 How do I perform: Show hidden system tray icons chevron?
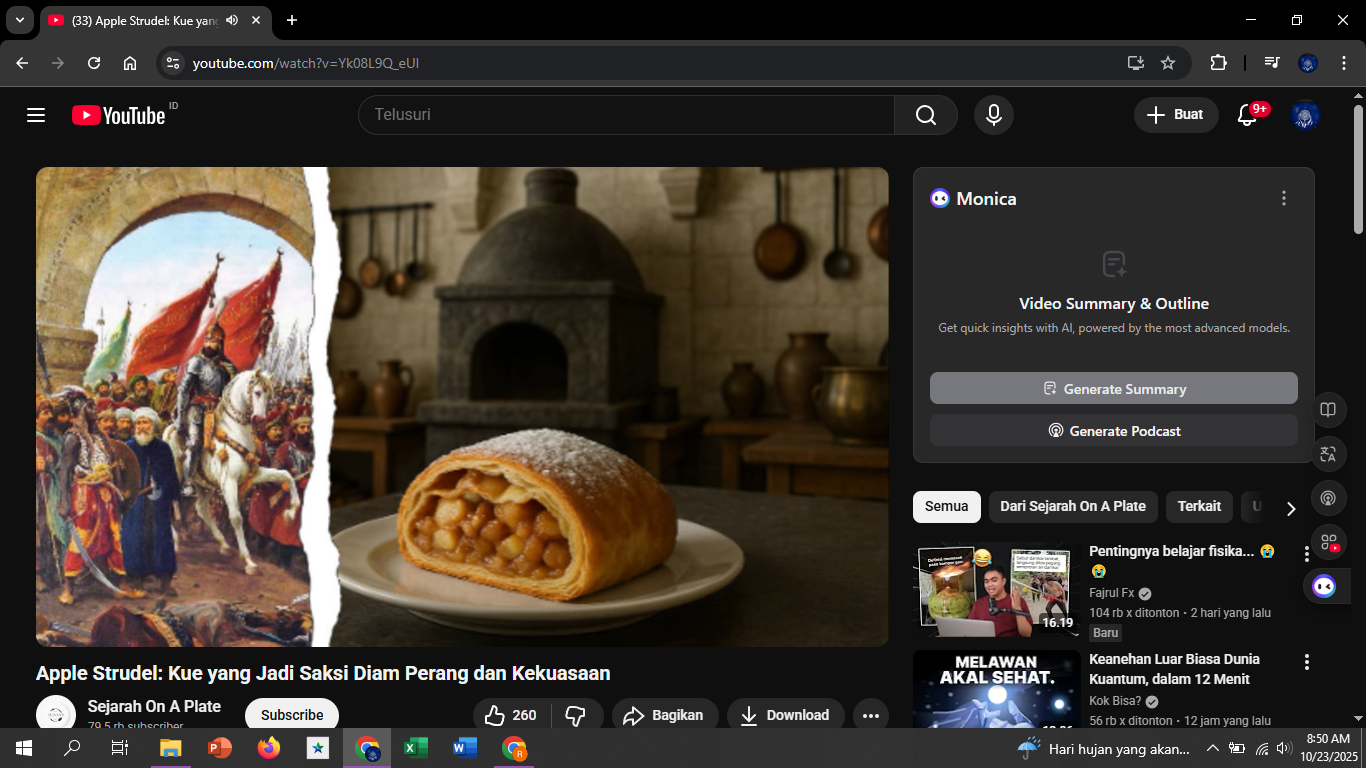click(x=1212, y=748)
